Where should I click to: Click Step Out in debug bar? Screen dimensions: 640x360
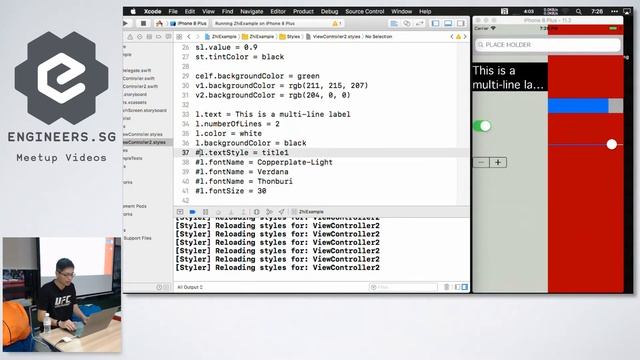(244, 212)
